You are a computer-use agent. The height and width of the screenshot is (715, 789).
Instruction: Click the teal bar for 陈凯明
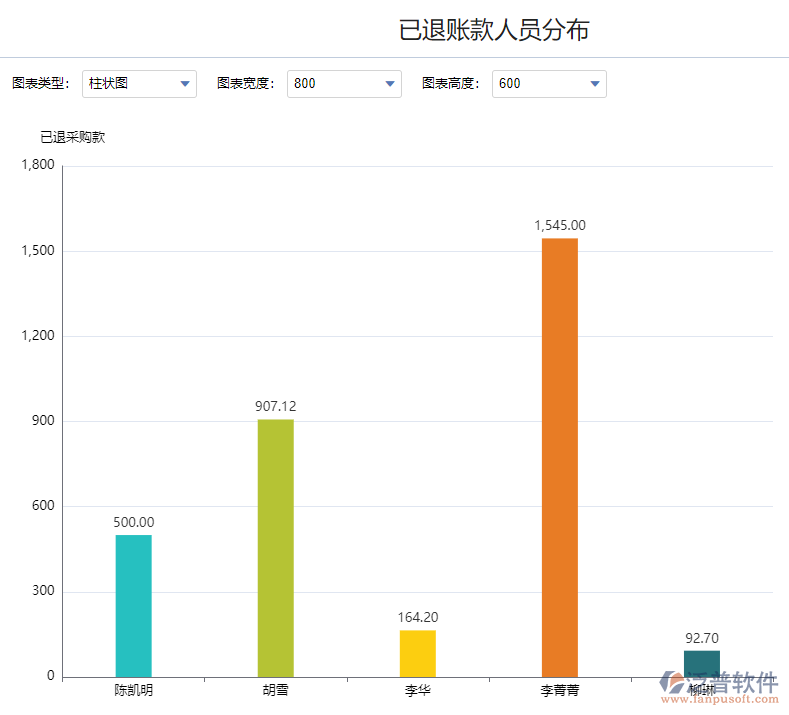pos(133,605)
